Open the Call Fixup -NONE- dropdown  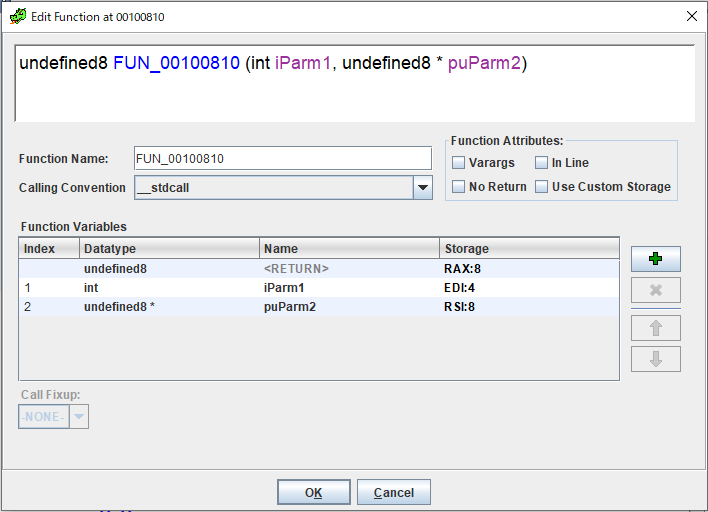point(53,416)
